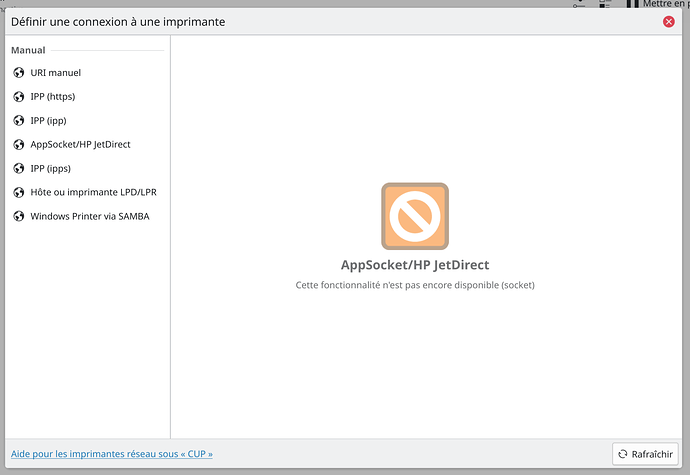The image size is (690, 475).
Task: Click the globe icon beside URI manuel
Action: click(x=18, y=73)
